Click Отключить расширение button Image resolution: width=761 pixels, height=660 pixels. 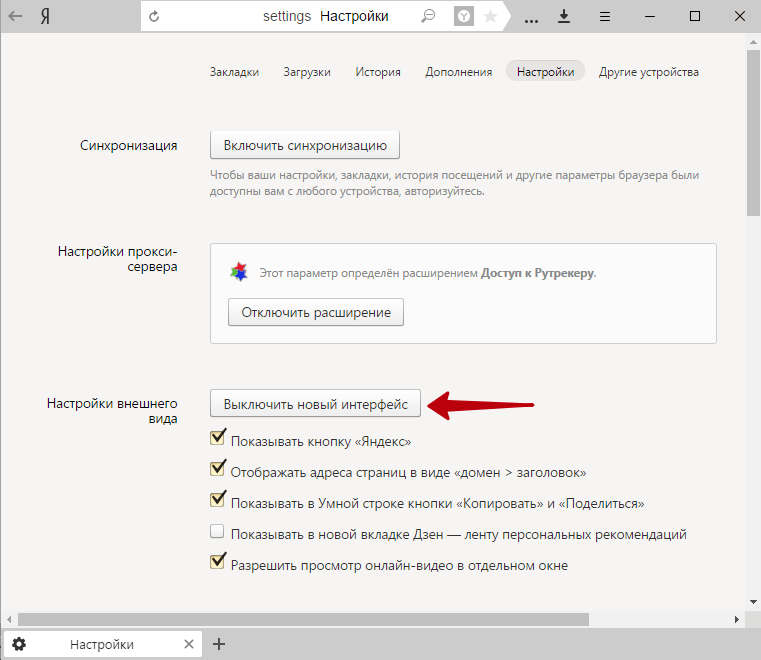click(316, 312)
